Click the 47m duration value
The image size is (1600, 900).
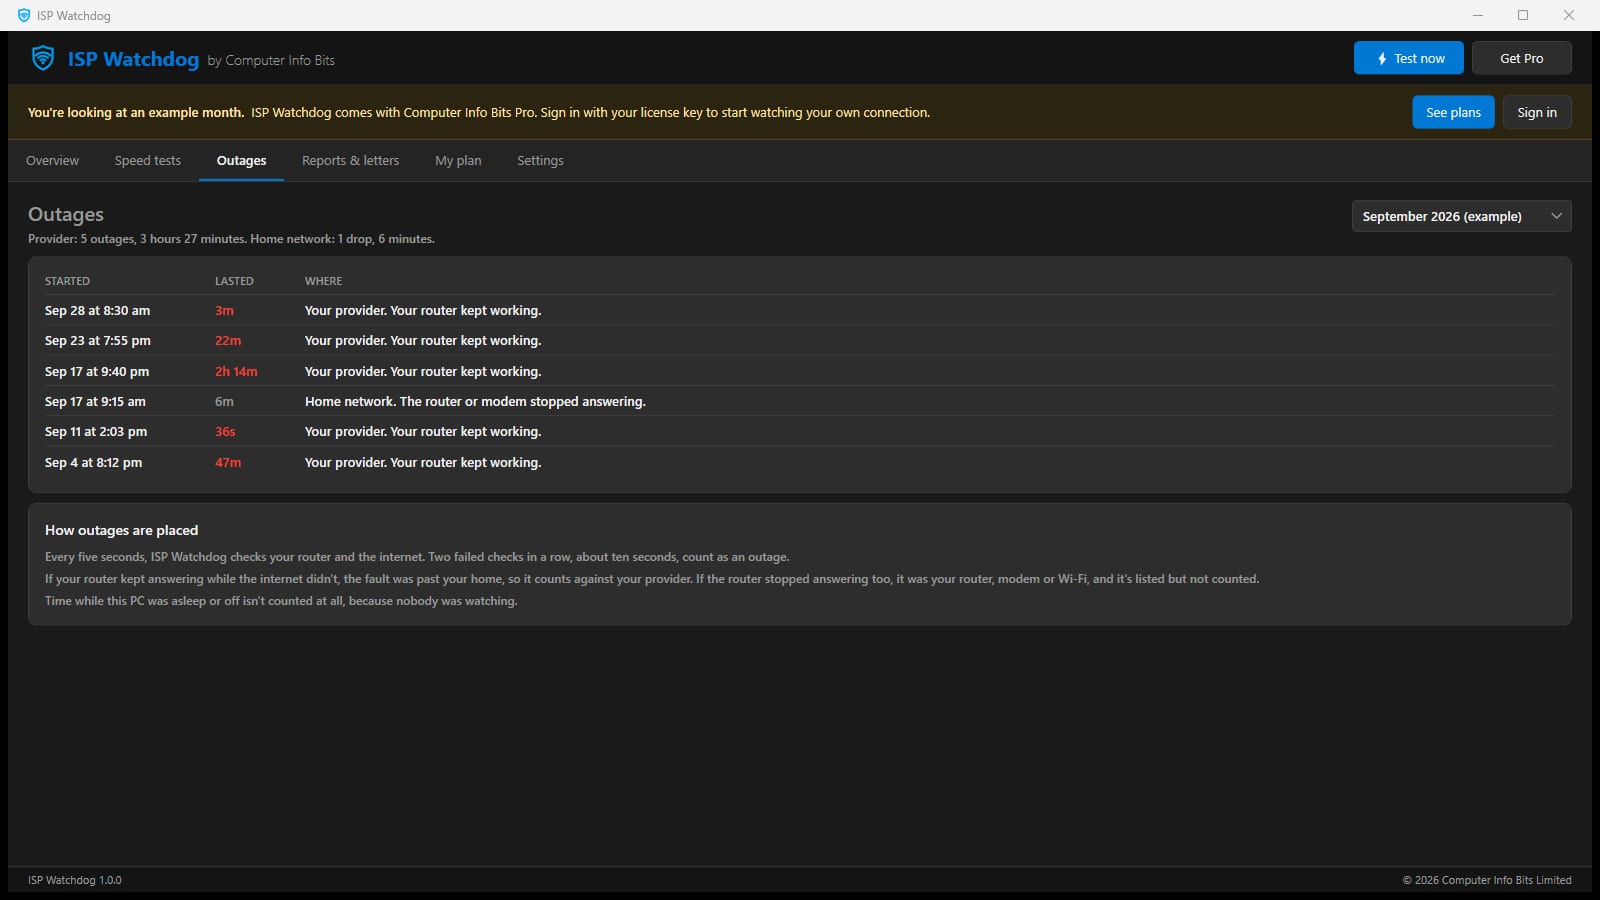pyautogui.click(x=228, y=462)
